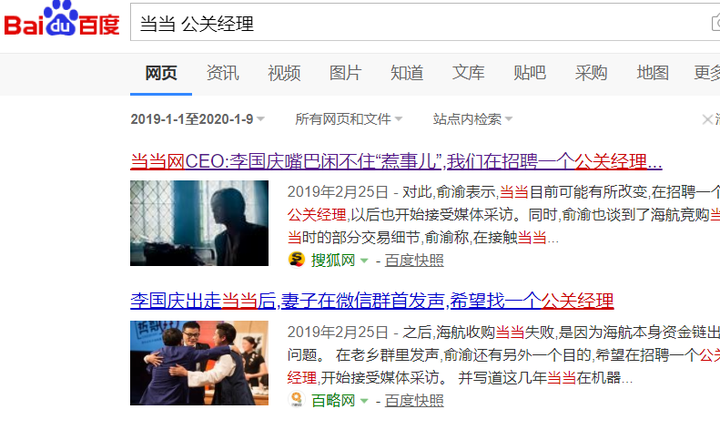Switch to the 图片 tab
Screen dimensions: 720x430
[x=345, y=73]
